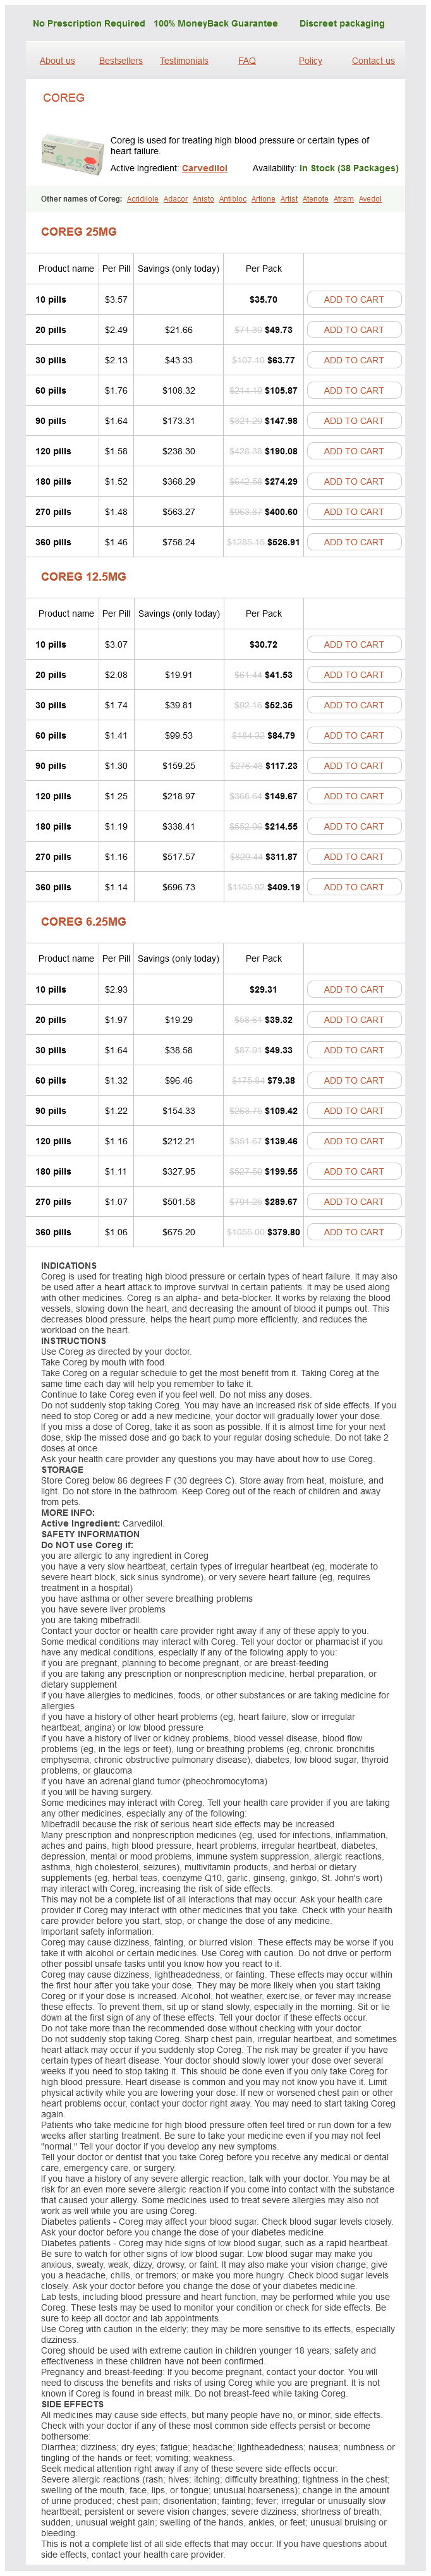Click the Avedol link
Image resolution: width=431 pixels, height=2576 pixels.
point(369,199)
